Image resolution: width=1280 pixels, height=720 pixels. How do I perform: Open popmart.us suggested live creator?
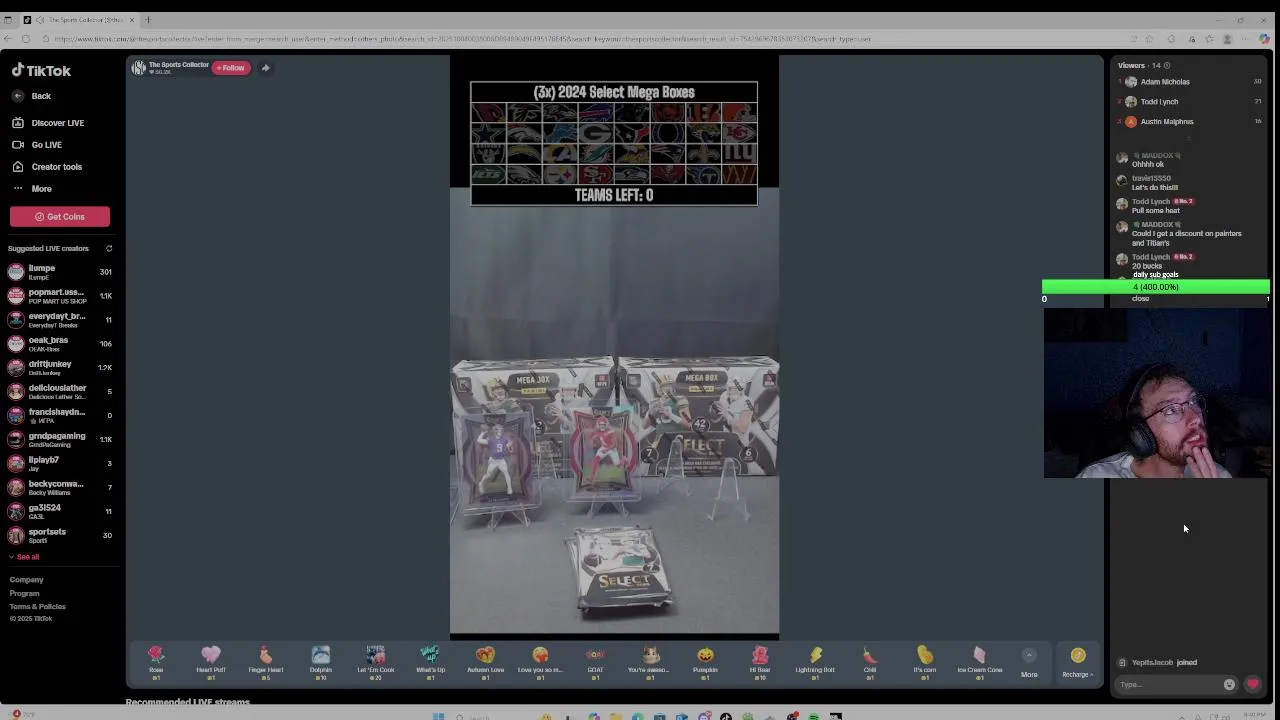click(60, 296)
